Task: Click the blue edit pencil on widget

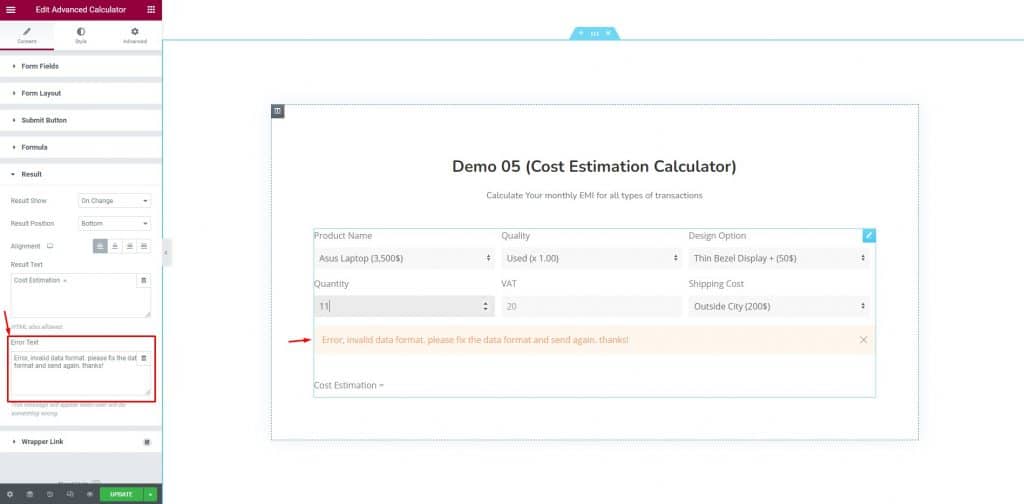Action: tap(869, 236)
